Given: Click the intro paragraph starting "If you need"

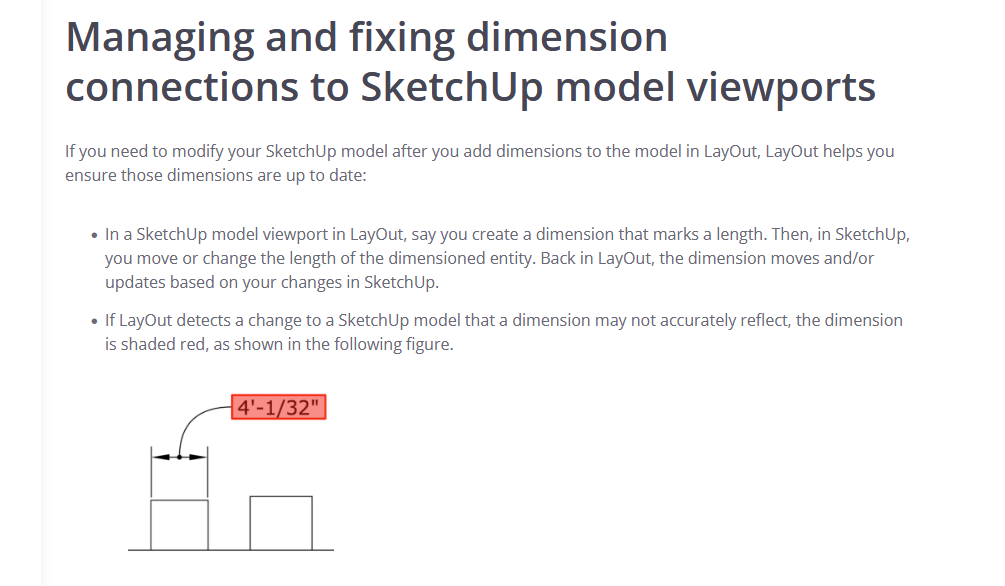Looking at the screenshot, I should click(480, 152).
